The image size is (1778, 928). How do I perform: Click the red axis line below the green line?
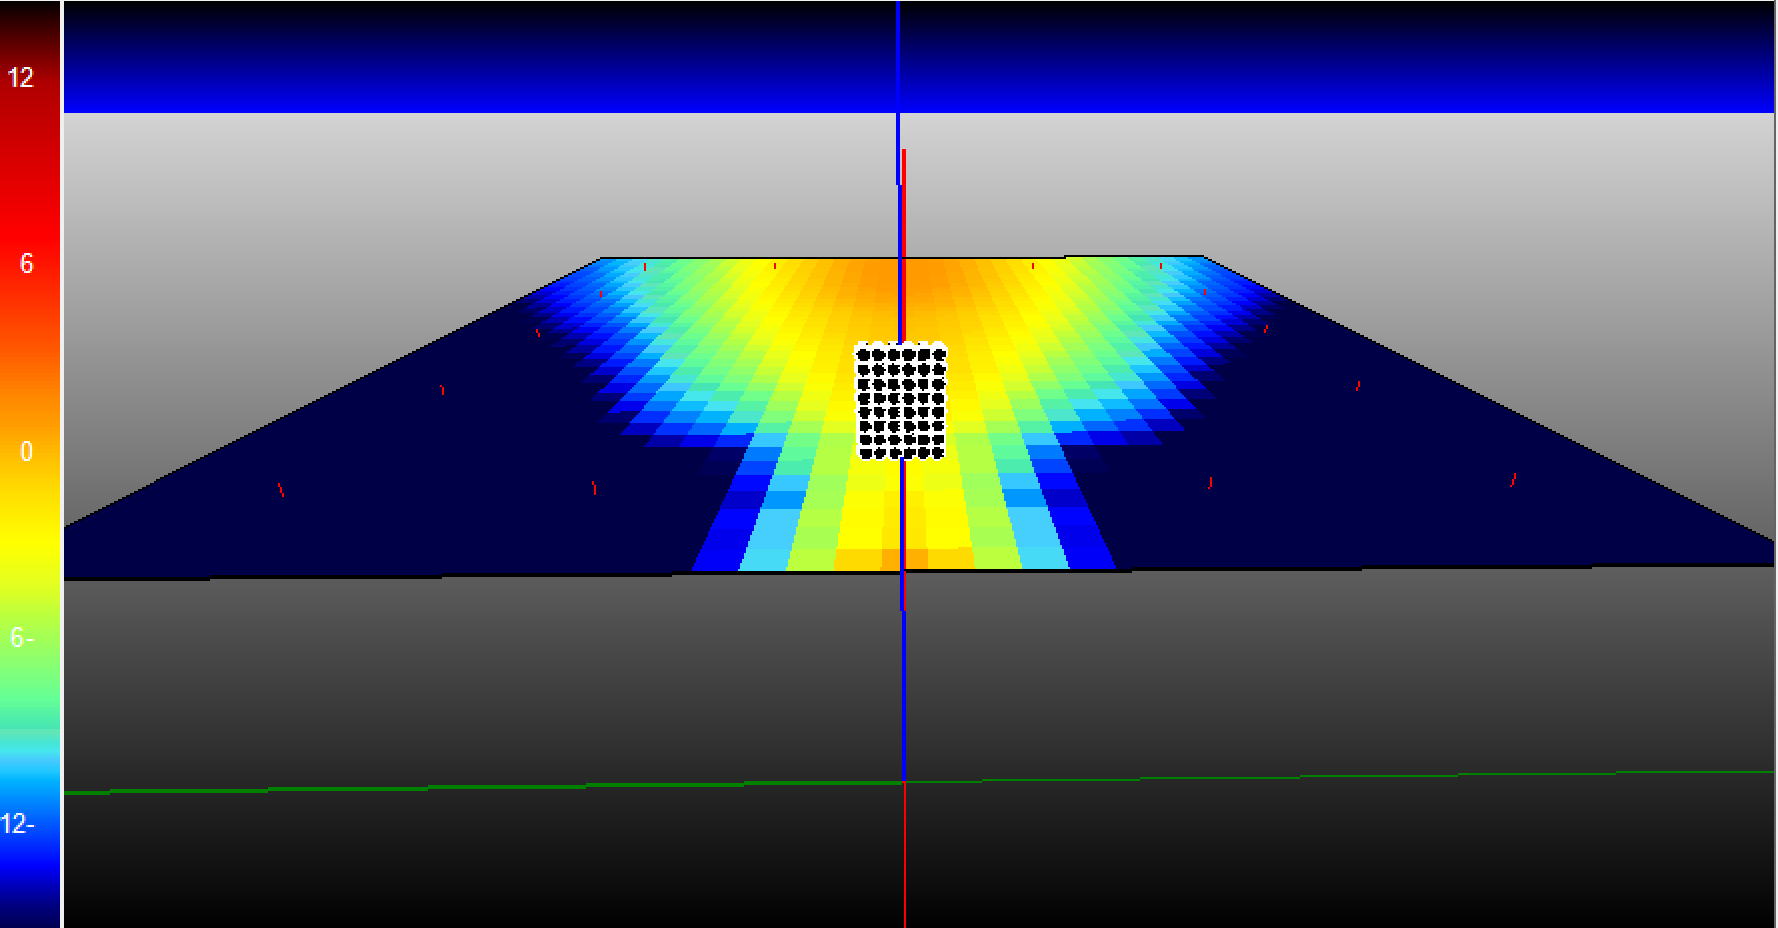click(x=905, y=860)
